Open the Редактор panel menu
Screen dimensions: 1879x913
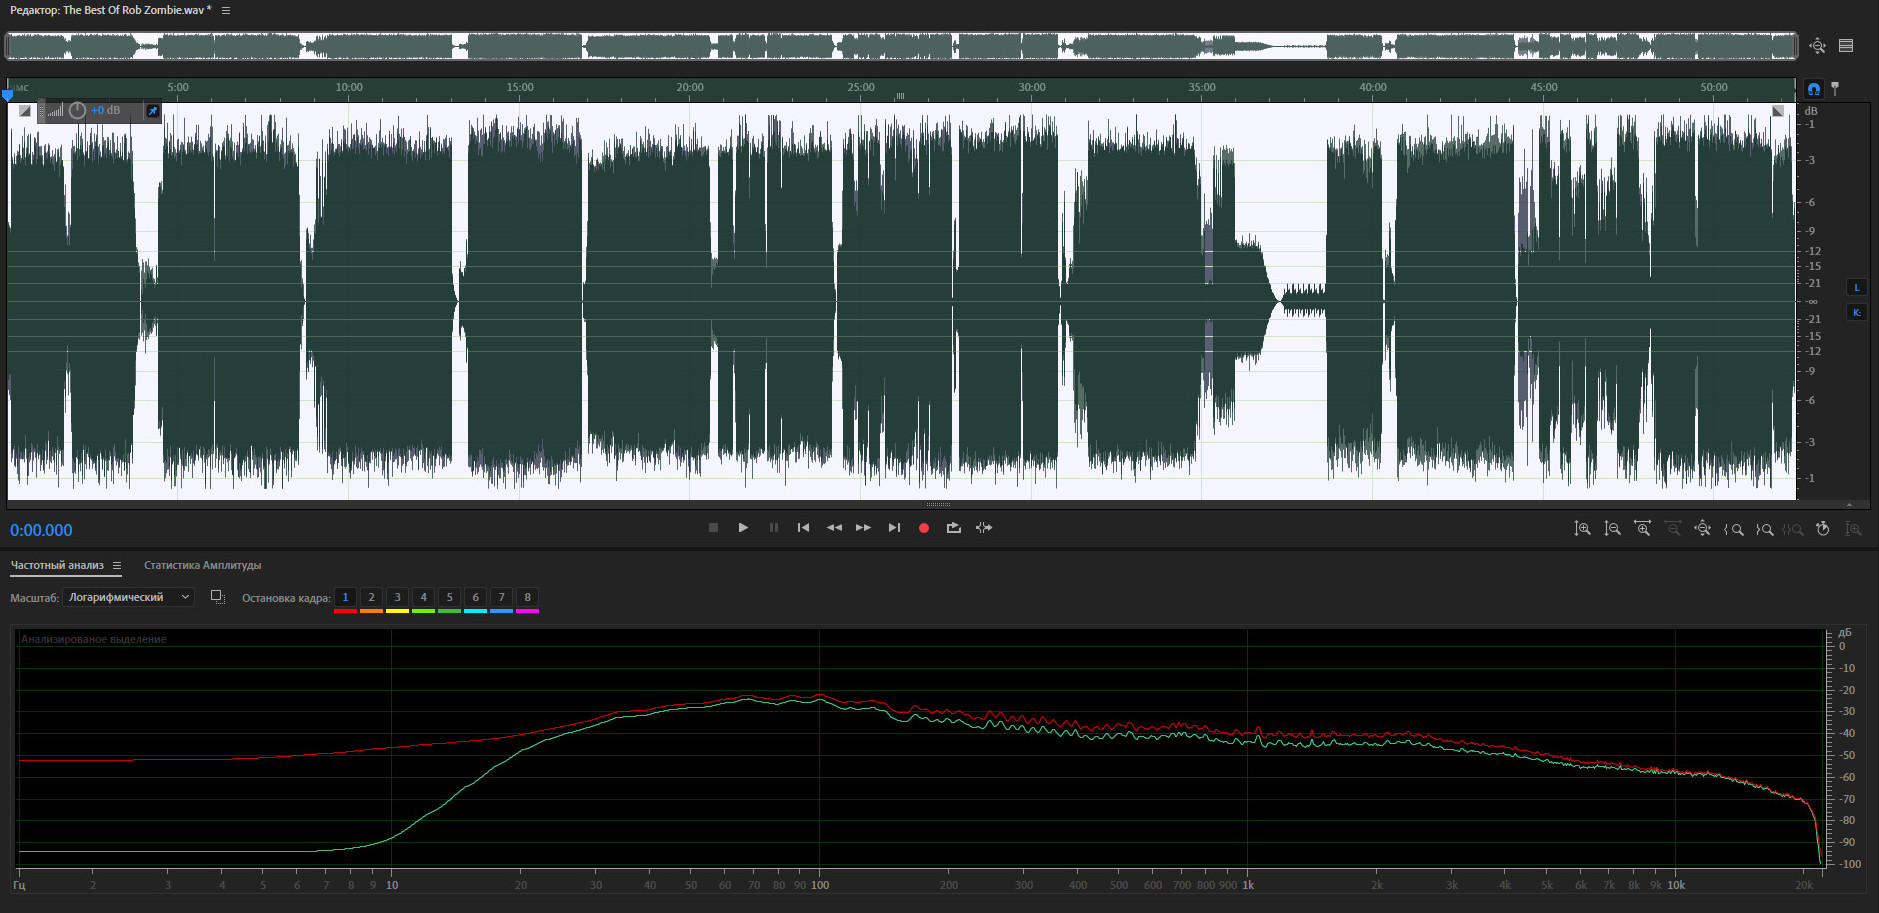click(226, 10)
